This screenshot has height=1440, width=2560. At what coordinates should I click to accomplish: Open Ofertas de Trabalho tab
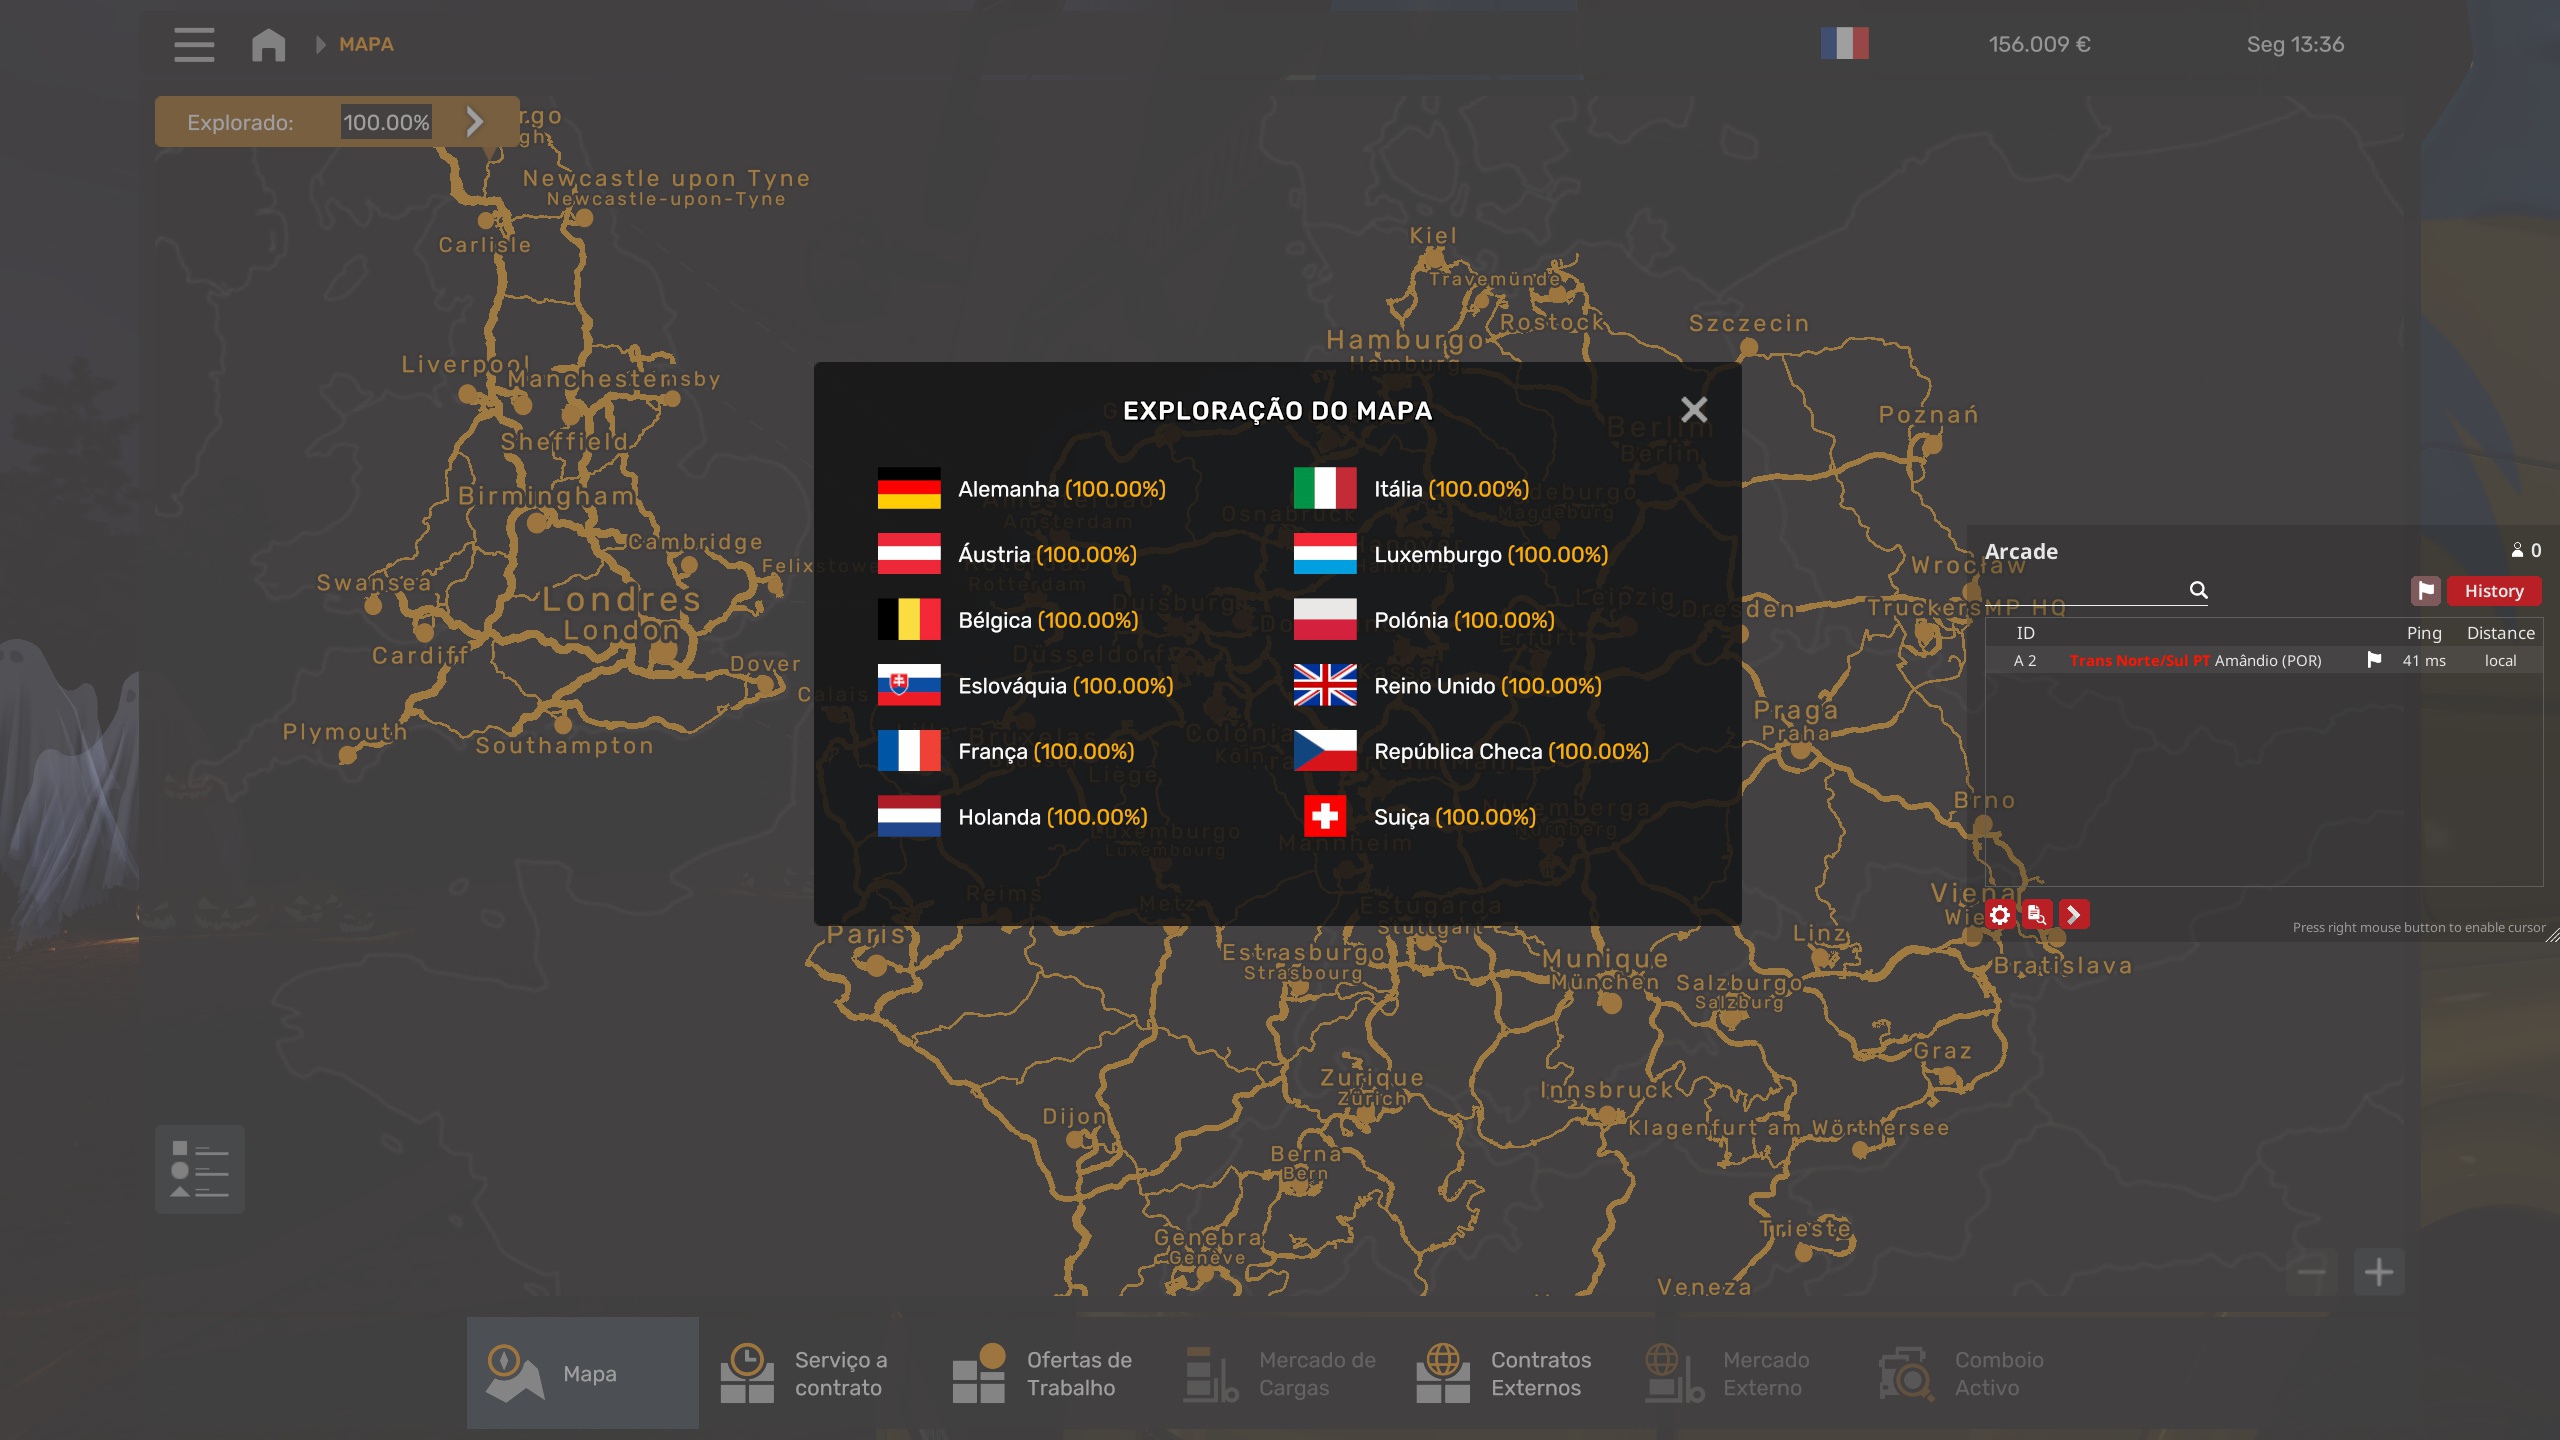tap(1042, 1373)
